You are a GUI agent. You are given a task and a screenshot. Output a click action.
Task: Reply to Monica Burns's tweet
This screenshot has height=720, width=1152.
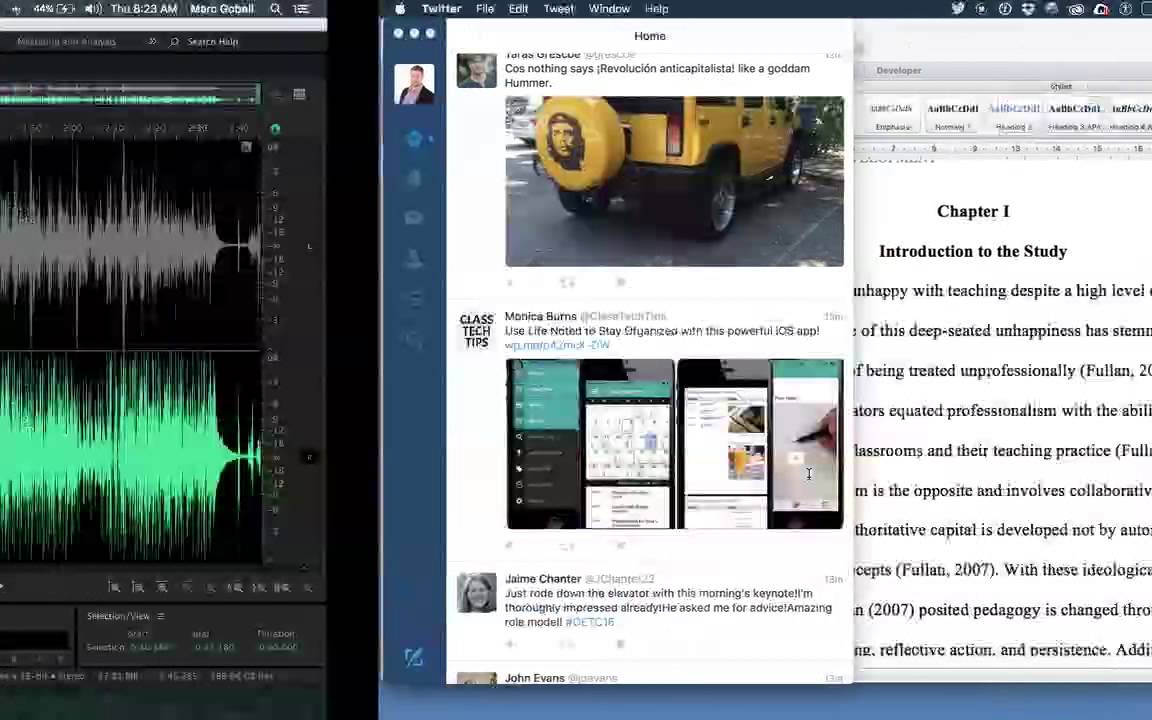tap(510, 545)
